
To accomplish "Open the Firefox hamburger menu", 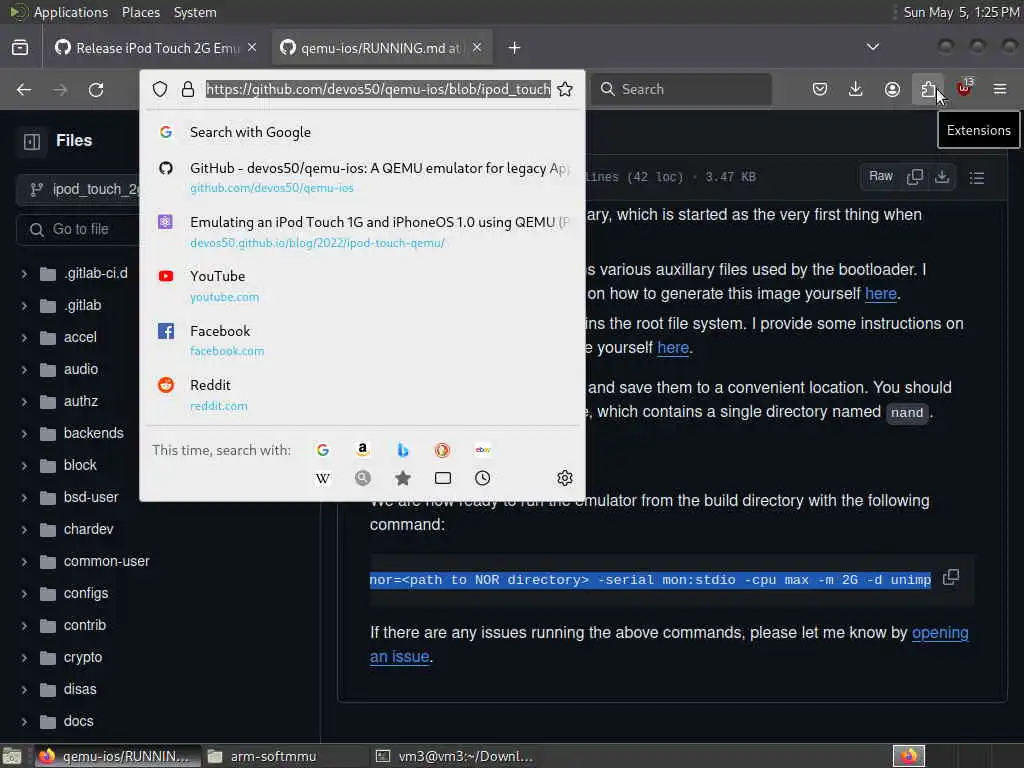I will point(1000,89).
